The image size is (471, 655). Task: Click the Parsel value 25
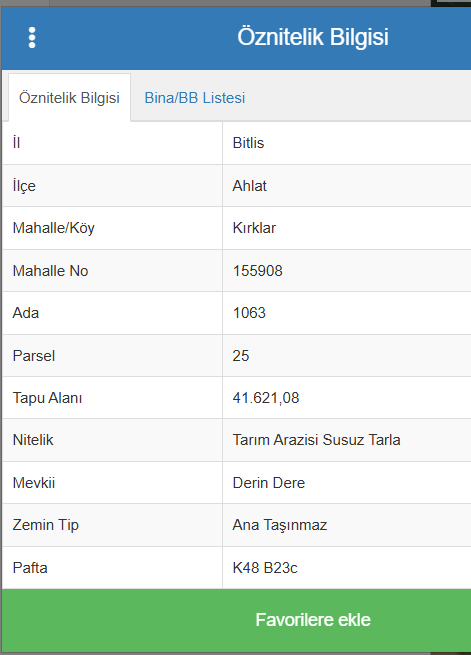(241, 356)
